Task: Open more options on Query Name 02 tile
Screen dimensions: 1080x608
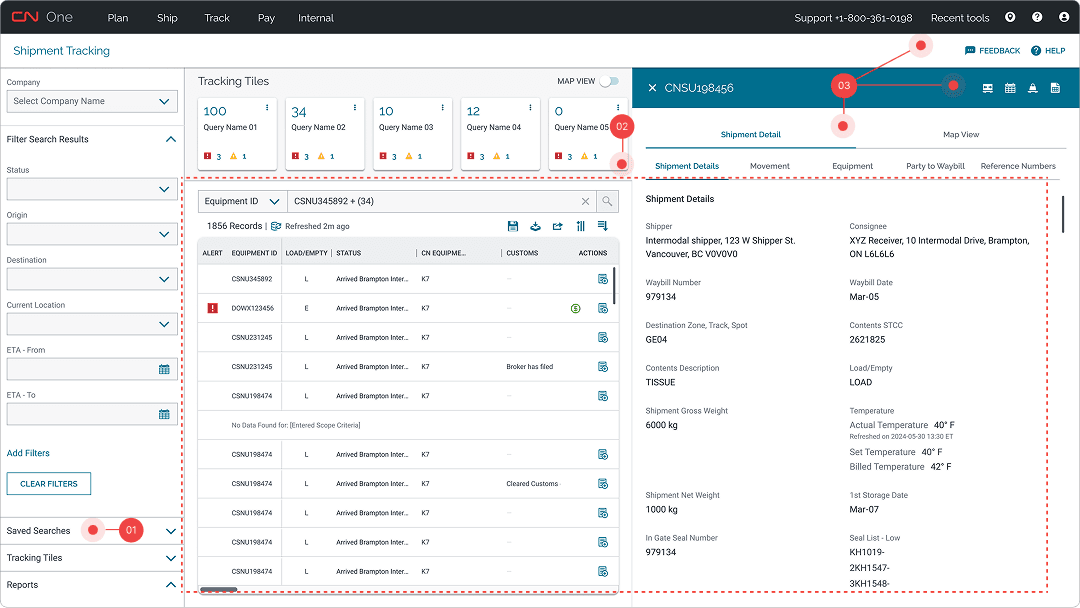Action: click(355, 107)
